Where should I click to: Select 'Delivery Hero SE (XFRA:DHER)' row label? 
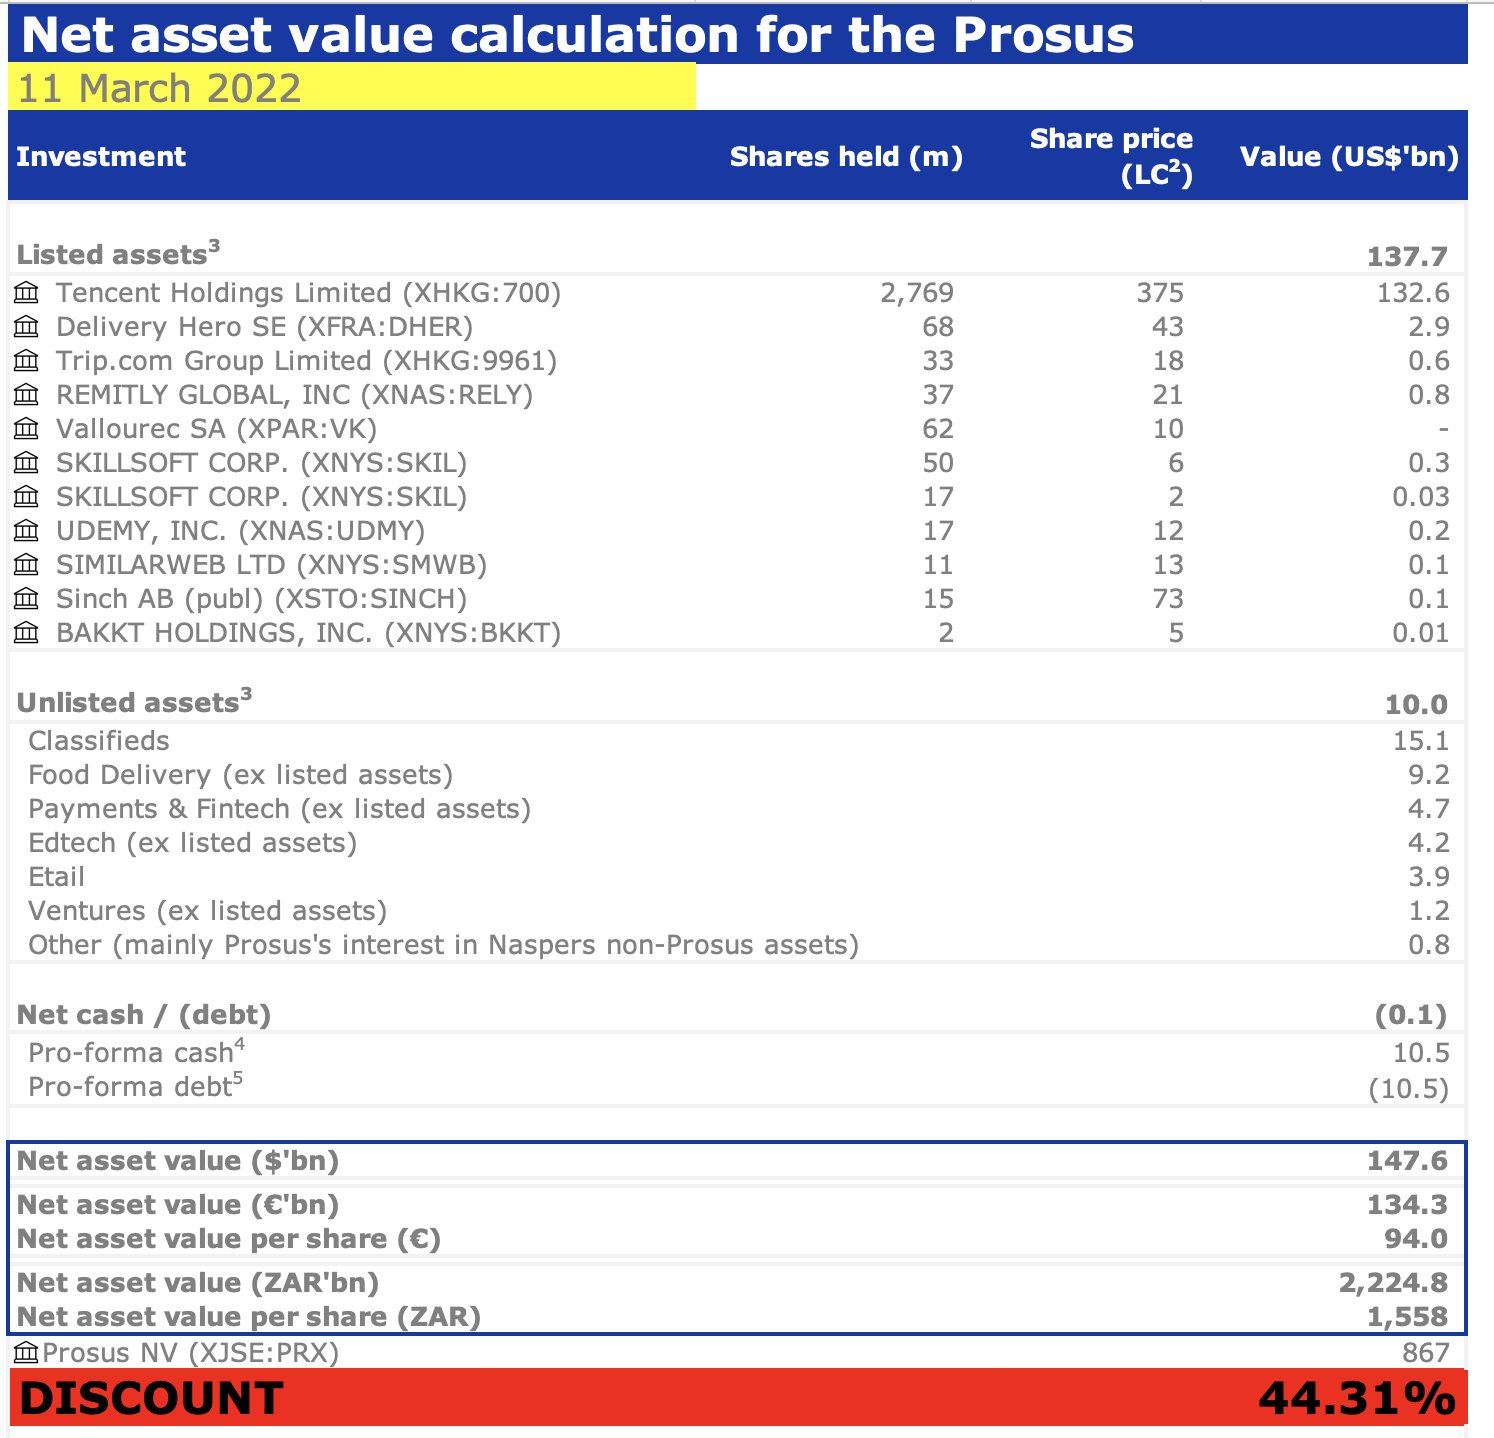[265, 327]
